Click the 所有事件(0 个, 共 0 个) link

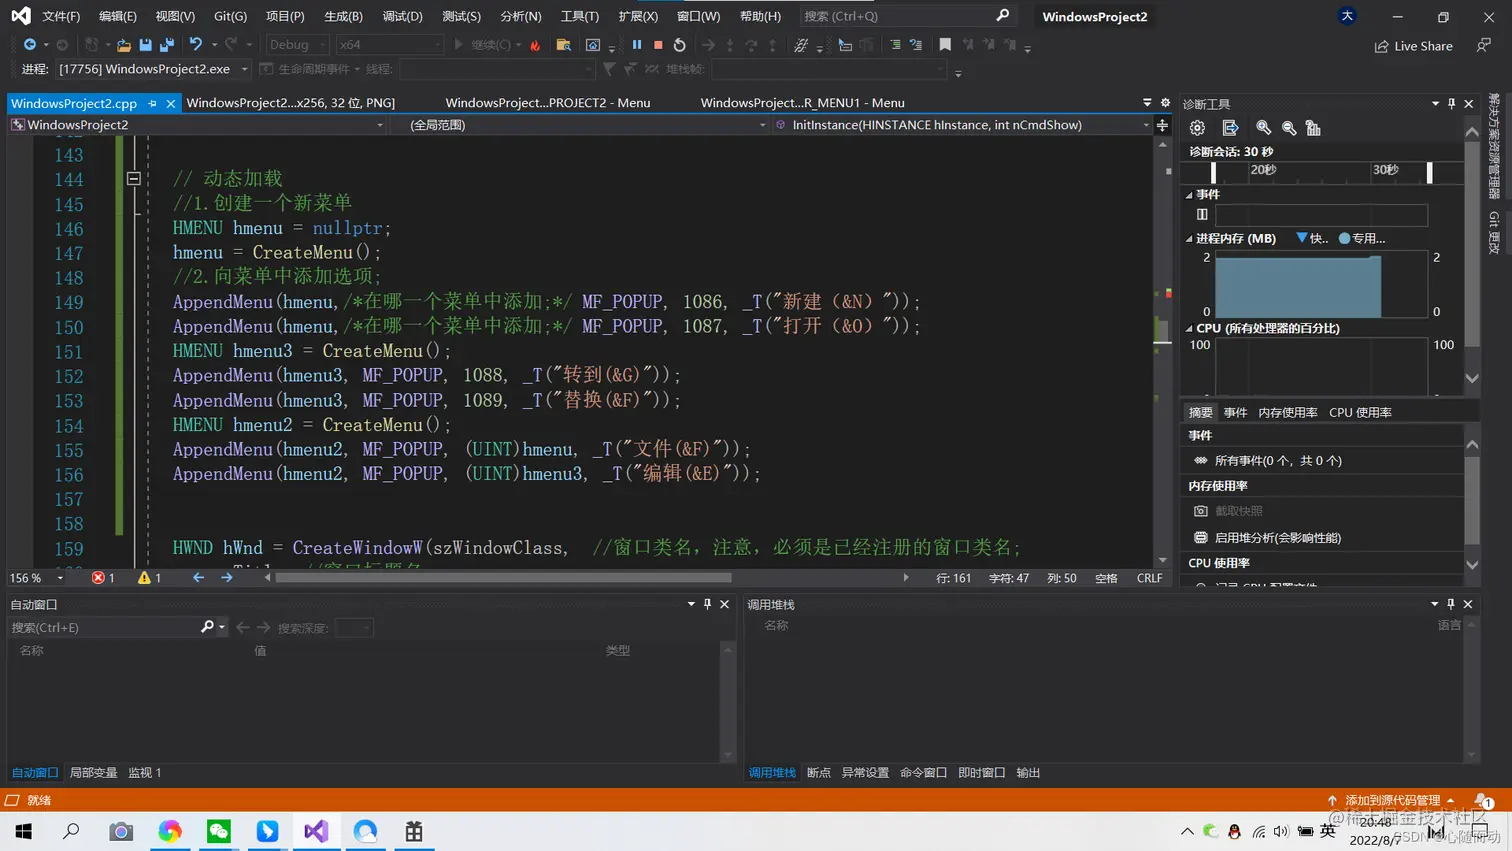pyautogui.click(x=1277, y=461)
